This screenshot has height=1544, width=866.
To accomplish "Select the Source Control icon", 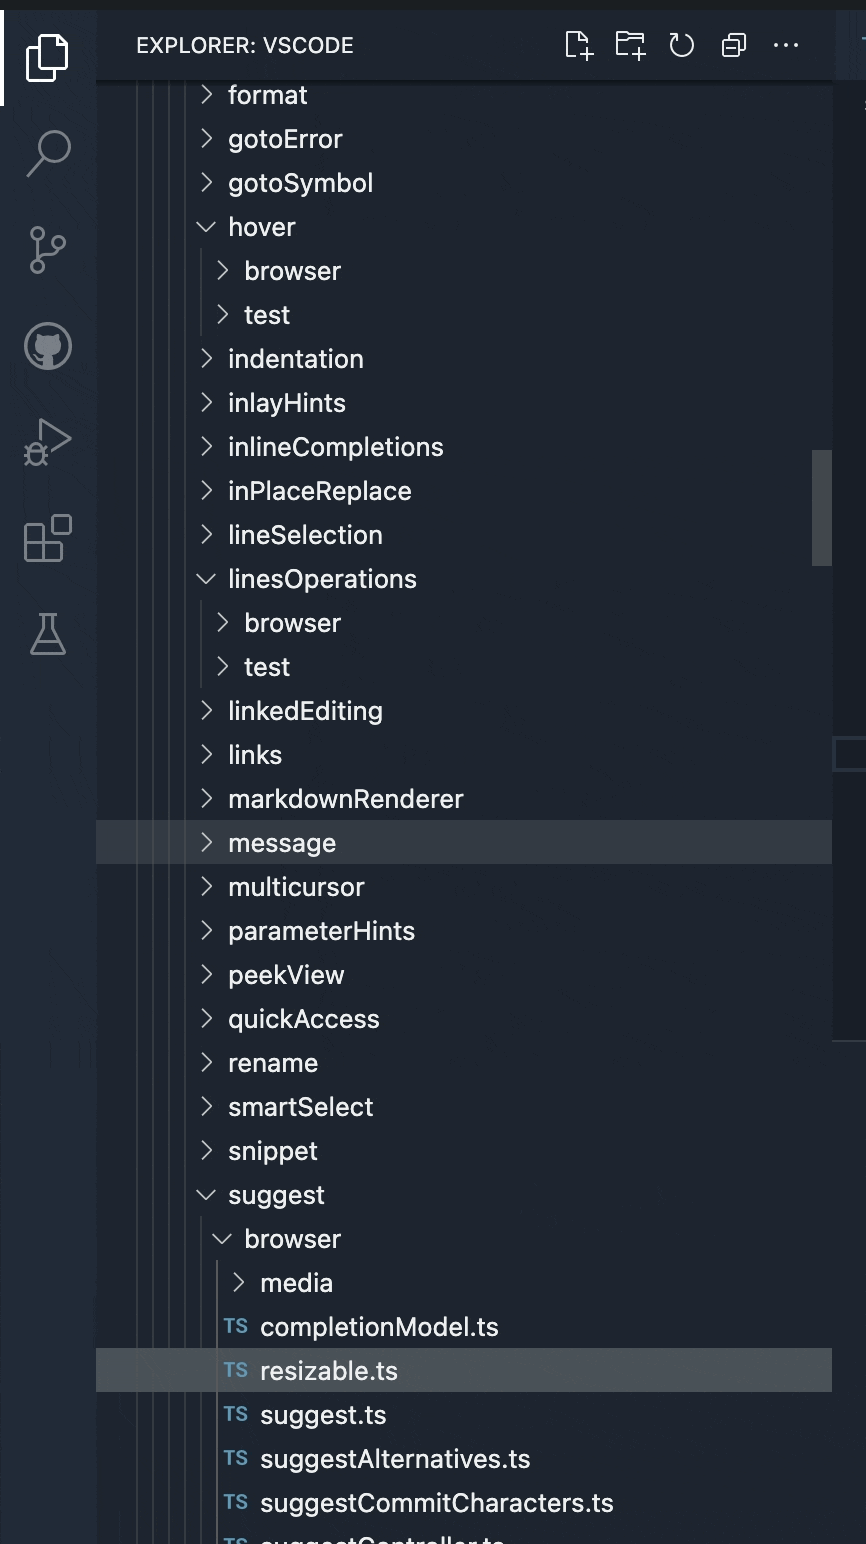I will [47, 250].
